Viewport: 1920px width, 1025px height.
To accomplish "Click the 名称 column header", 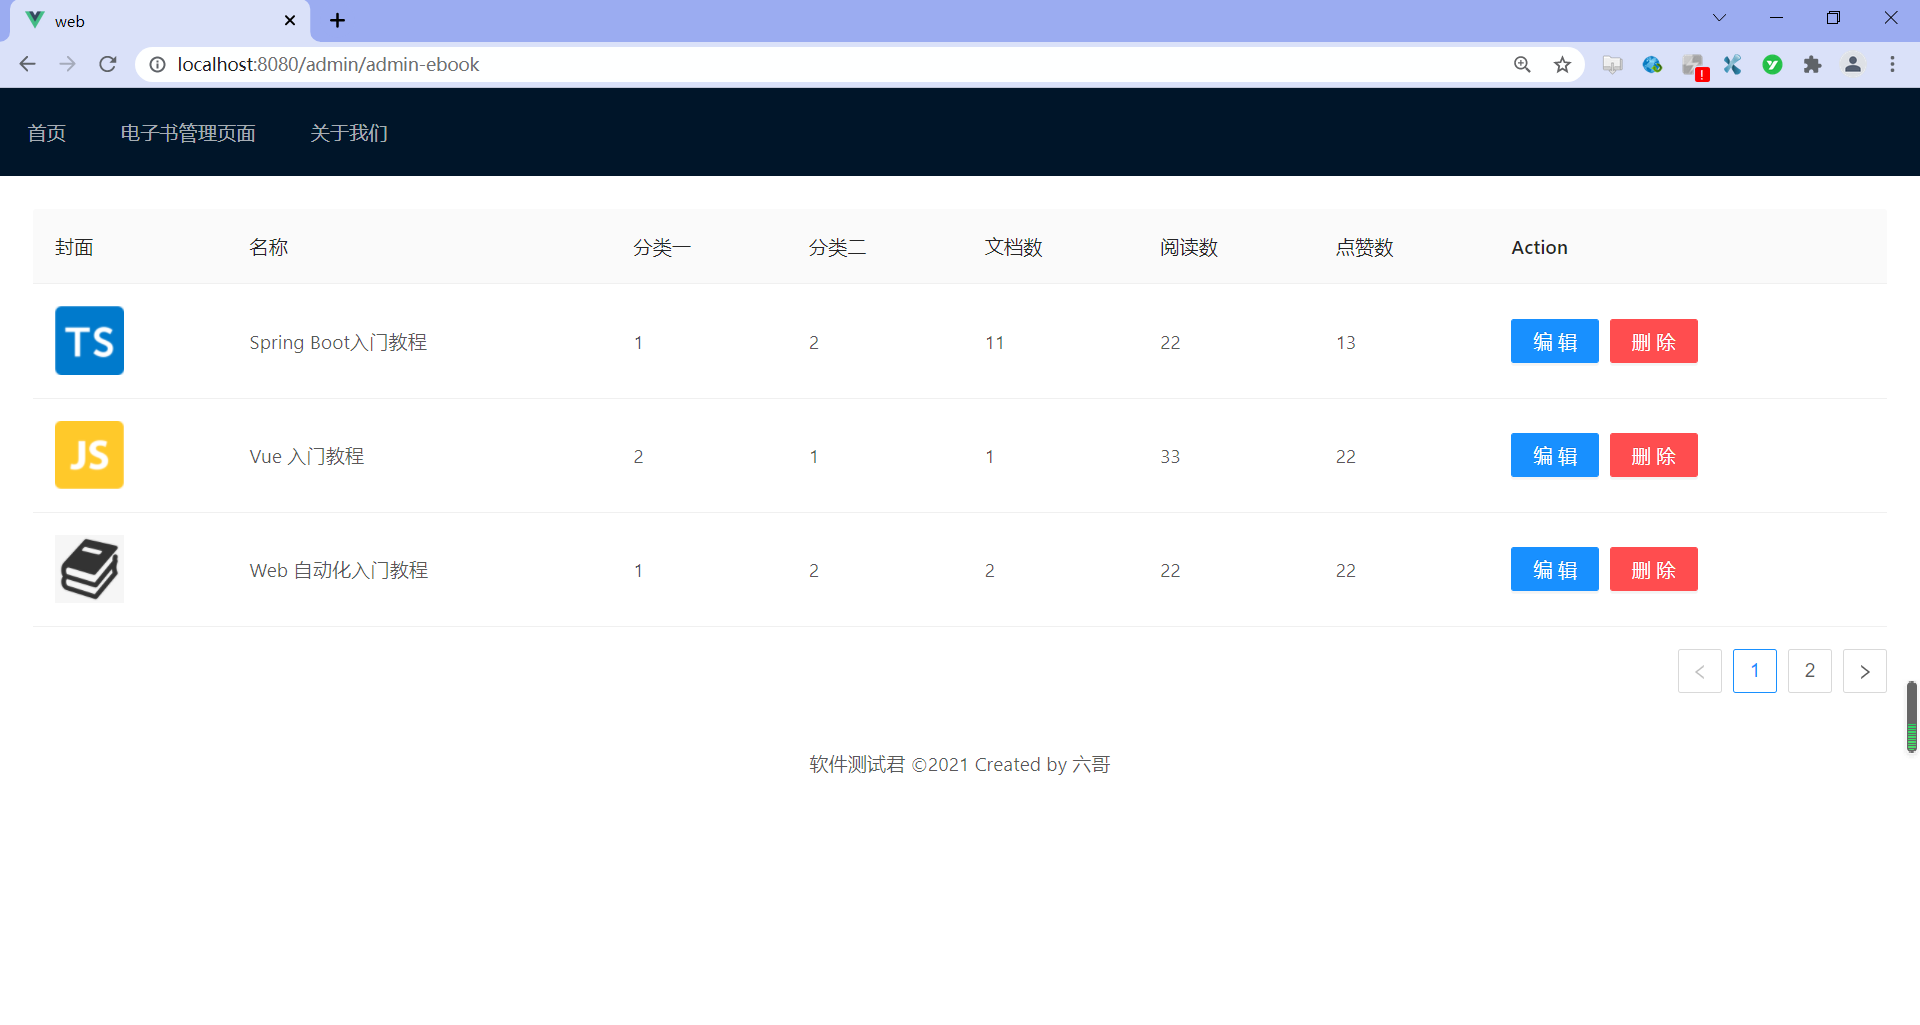I will 269,247.
